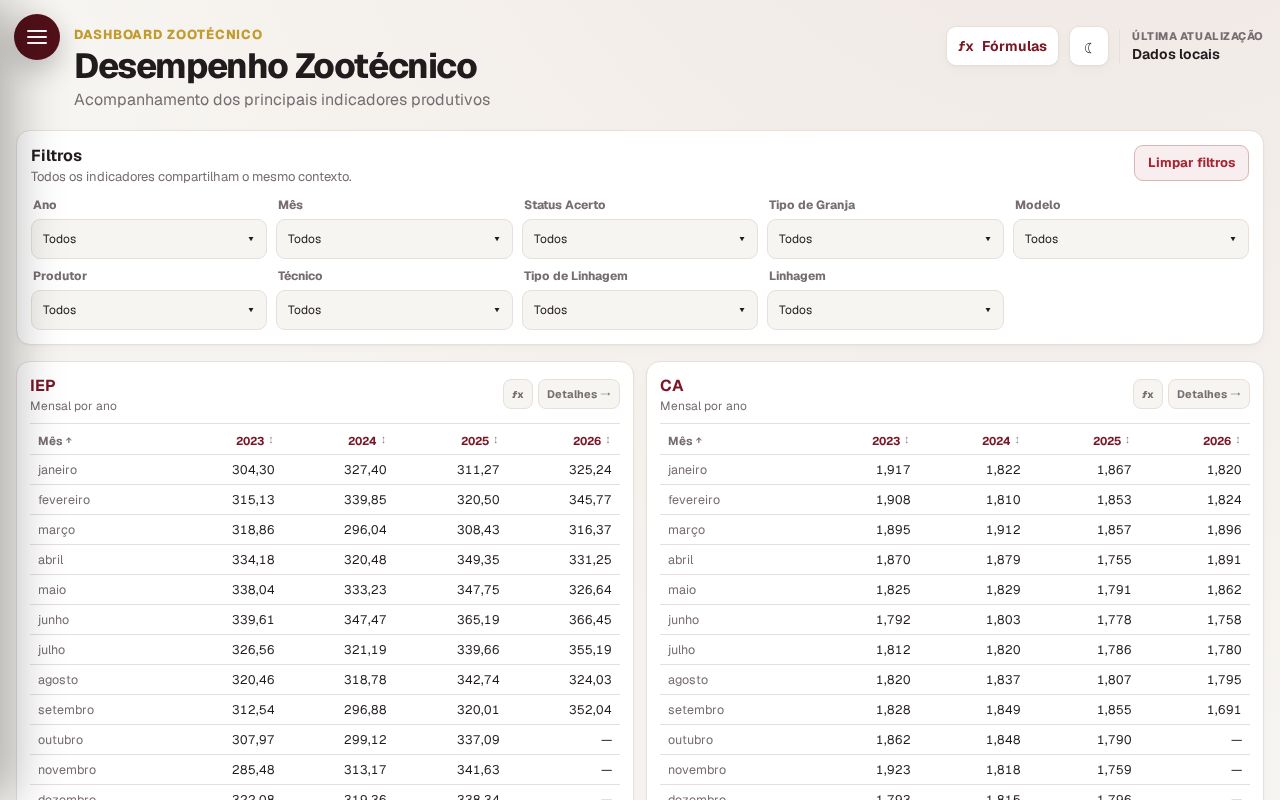This screenshot has height=800, width=1280.
Task: Sort CA table by 2023 column
Action: click(x=891, y=441)
